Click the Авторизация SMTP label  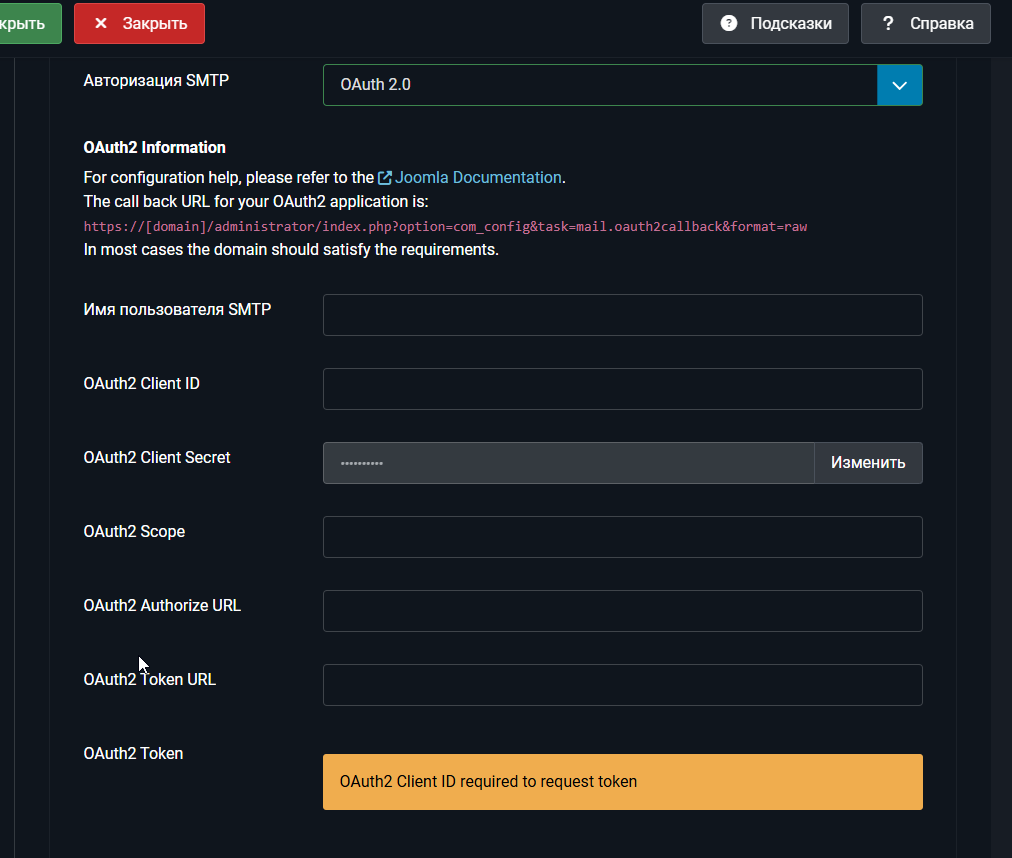pos(156,81)
